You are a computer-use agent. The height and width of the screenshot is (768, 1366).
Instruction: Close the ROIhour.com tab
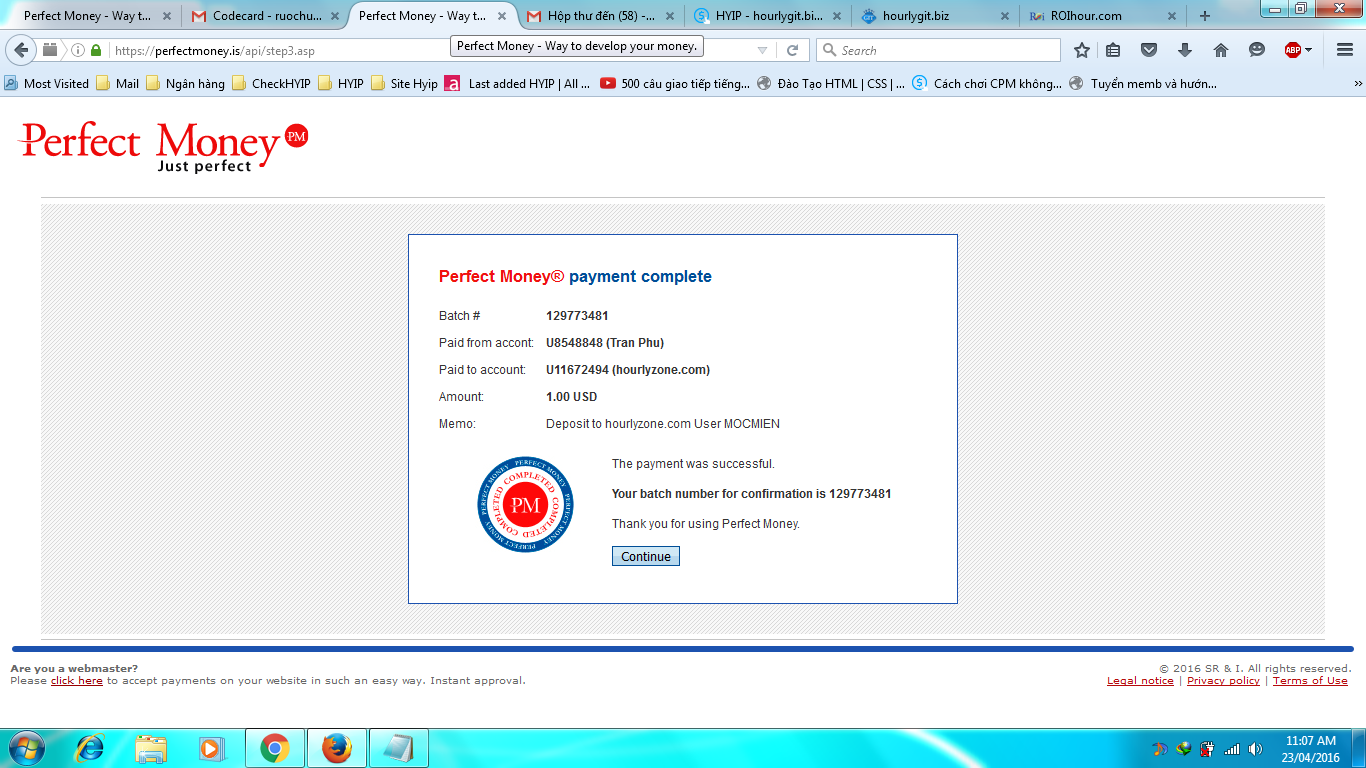coord(1172,16)
